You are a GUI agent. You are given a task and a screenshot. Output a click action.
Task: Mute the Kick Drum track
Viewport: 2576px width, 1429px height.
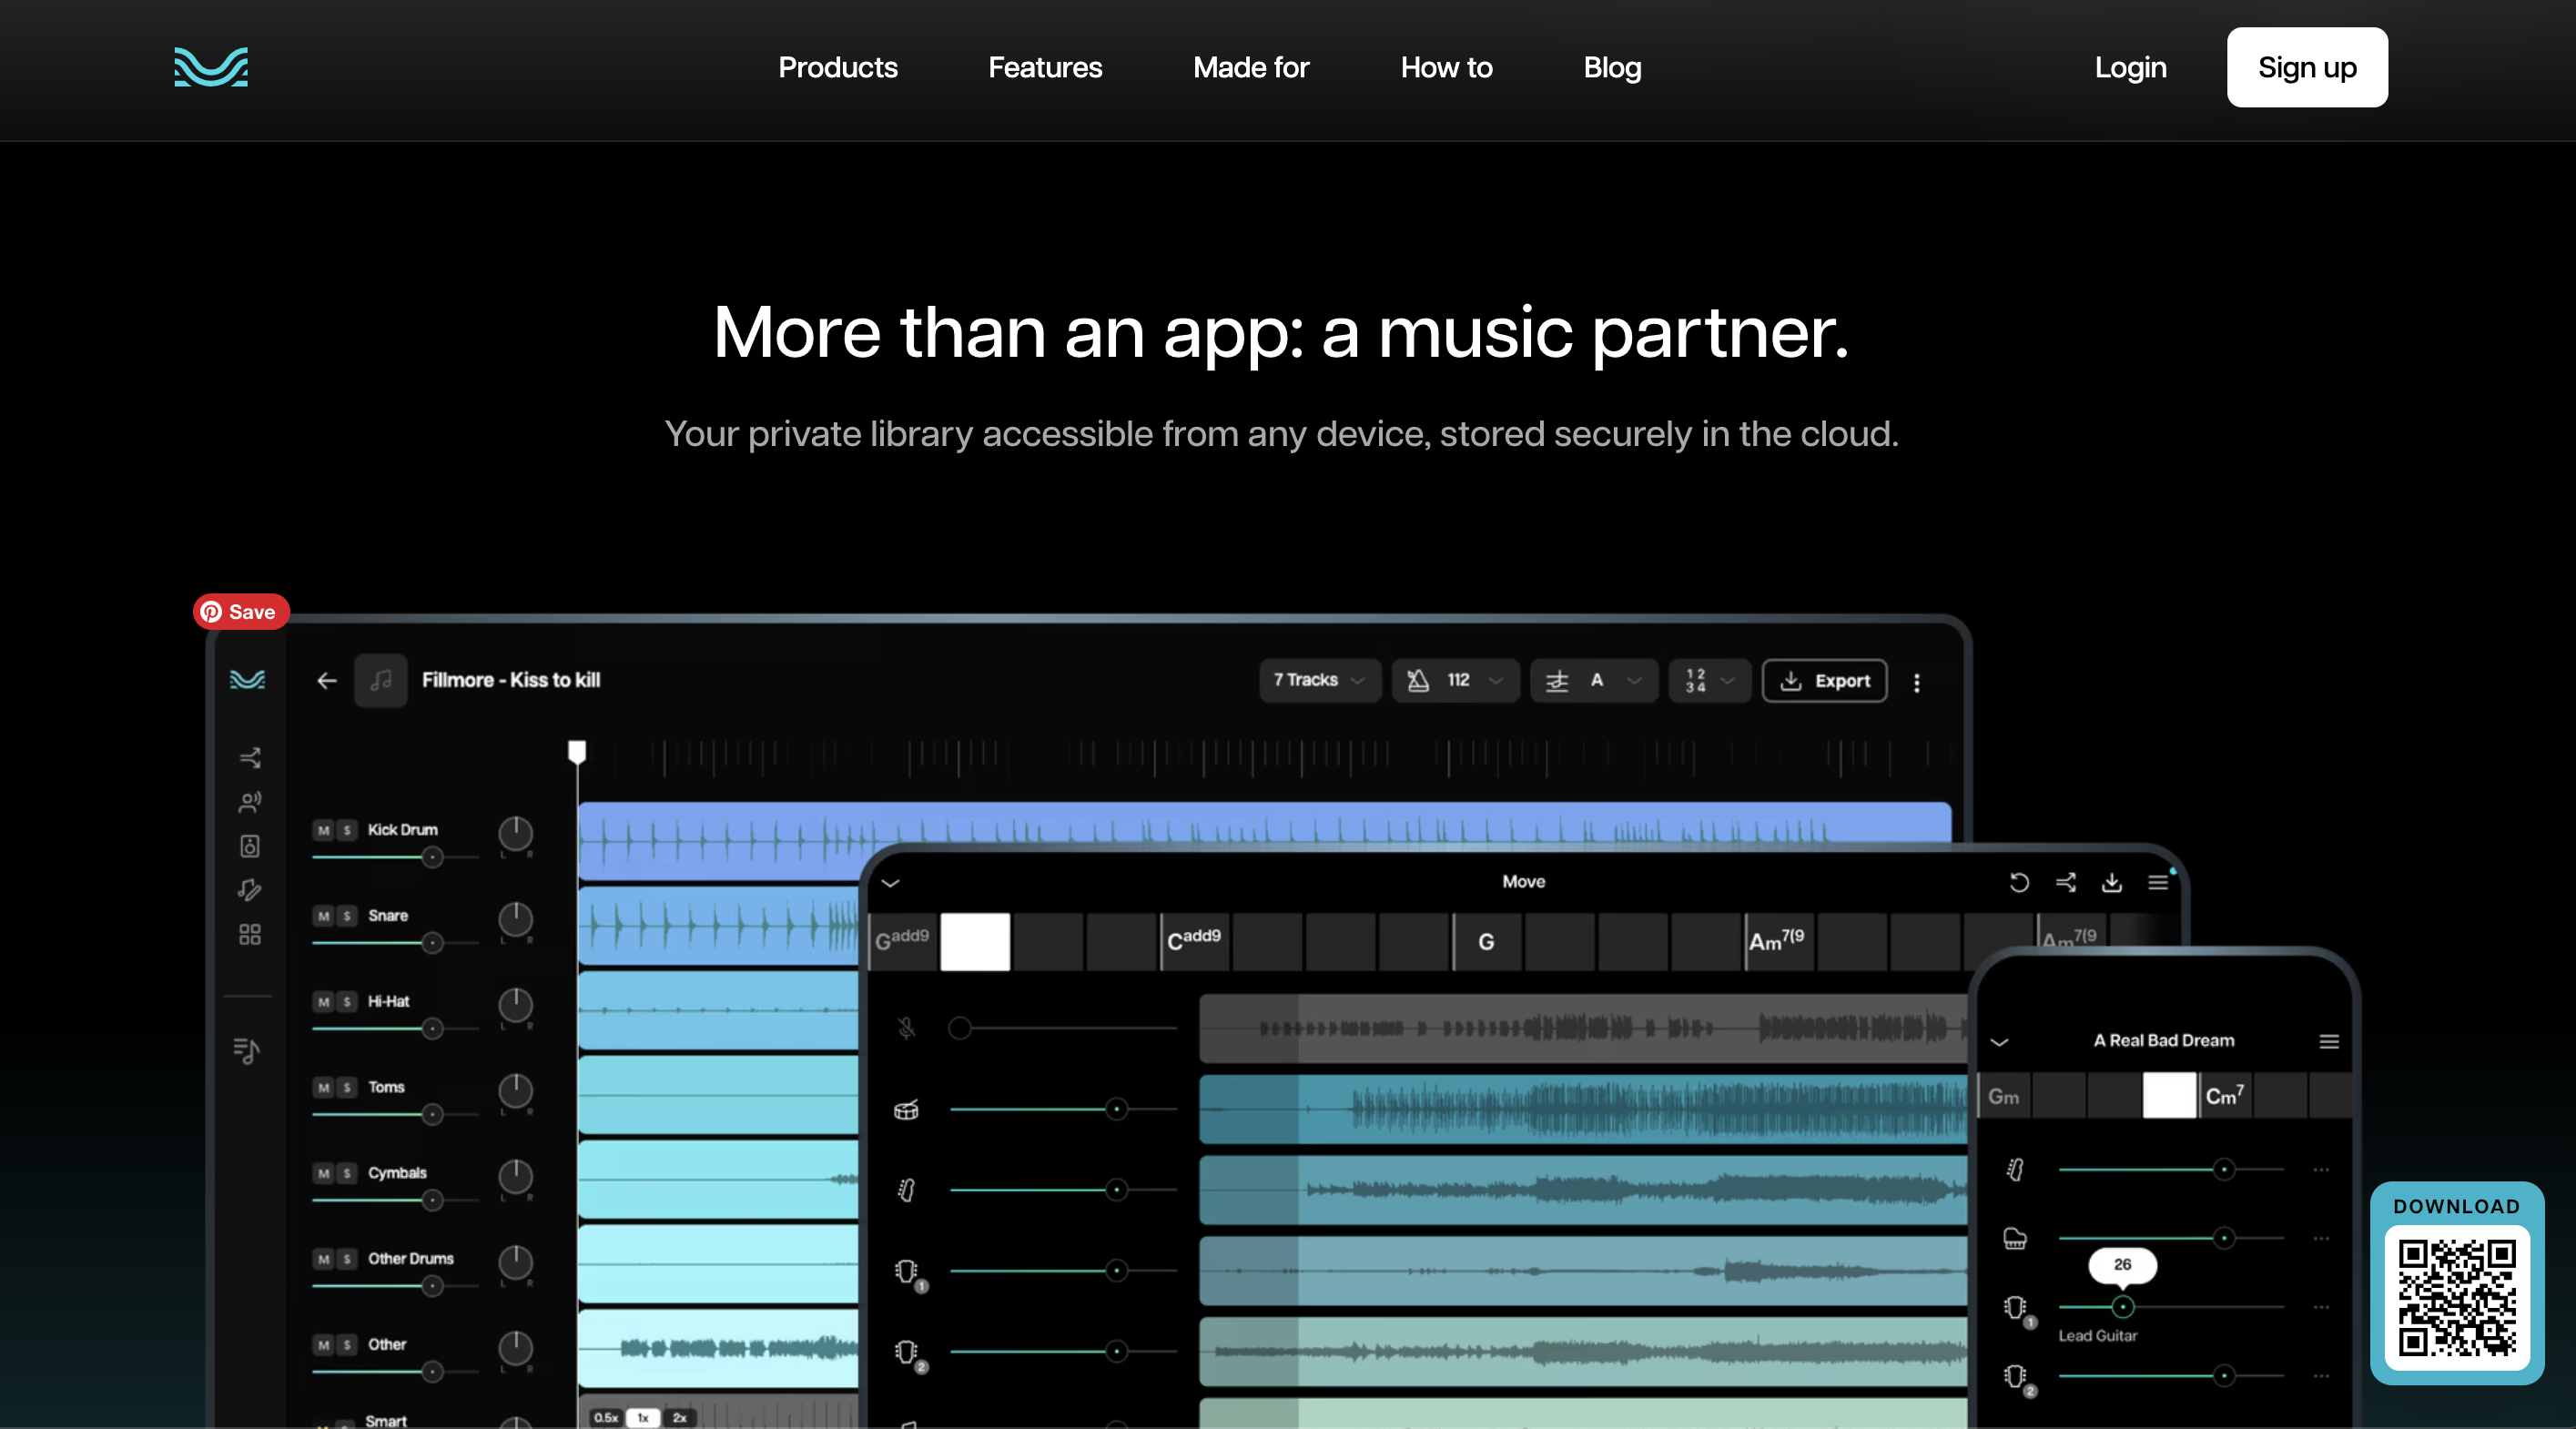tap(323, 830)
